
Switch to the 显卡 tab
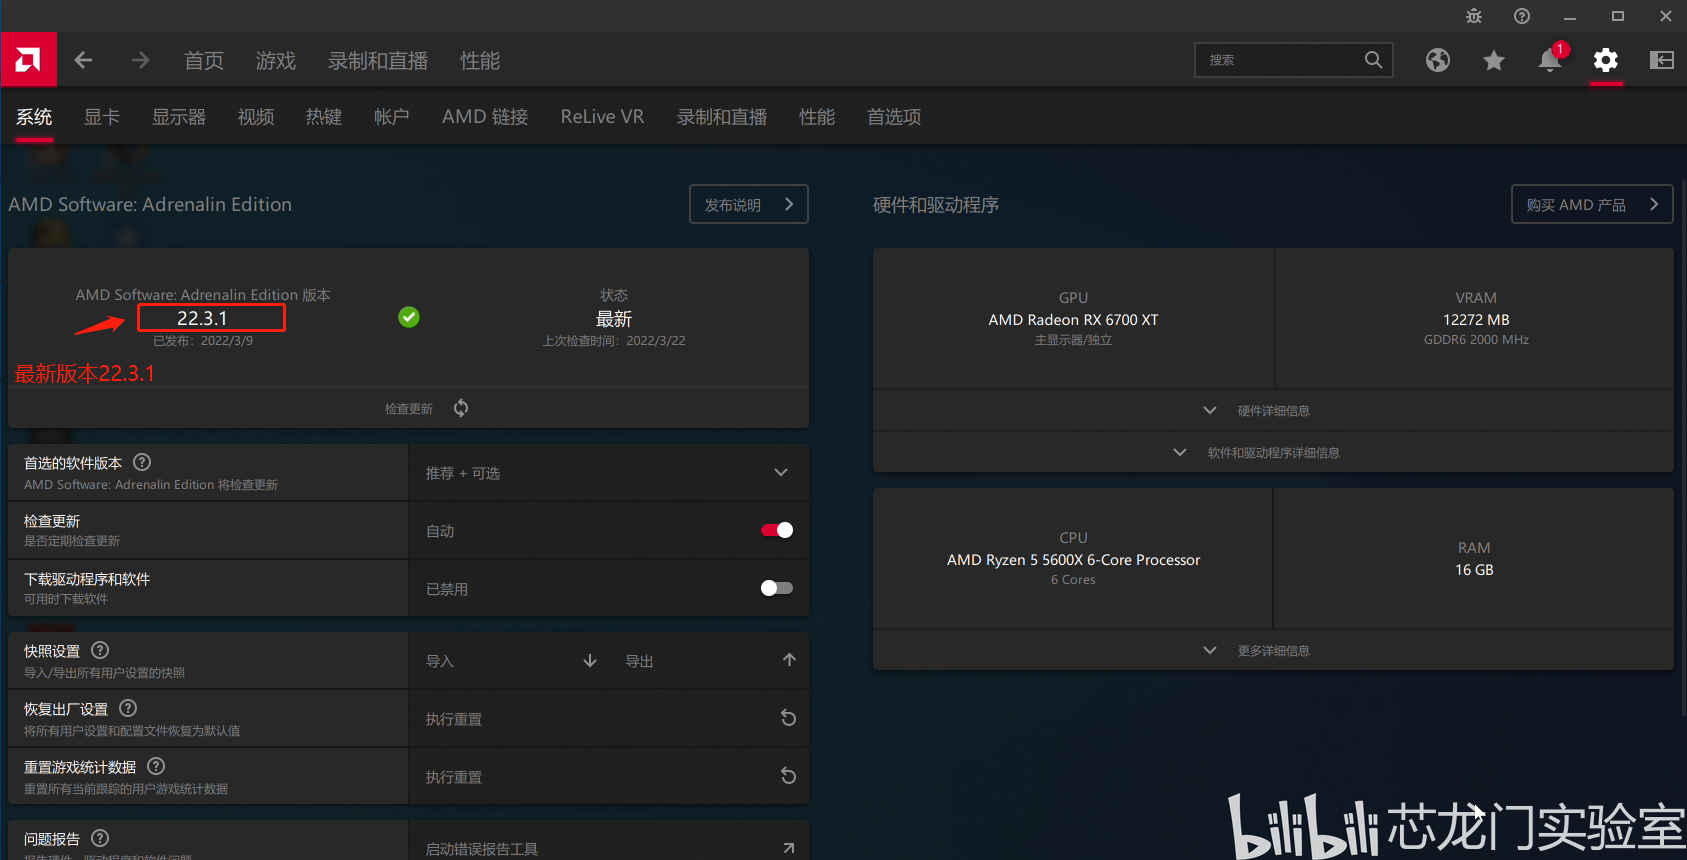(102, 117)
